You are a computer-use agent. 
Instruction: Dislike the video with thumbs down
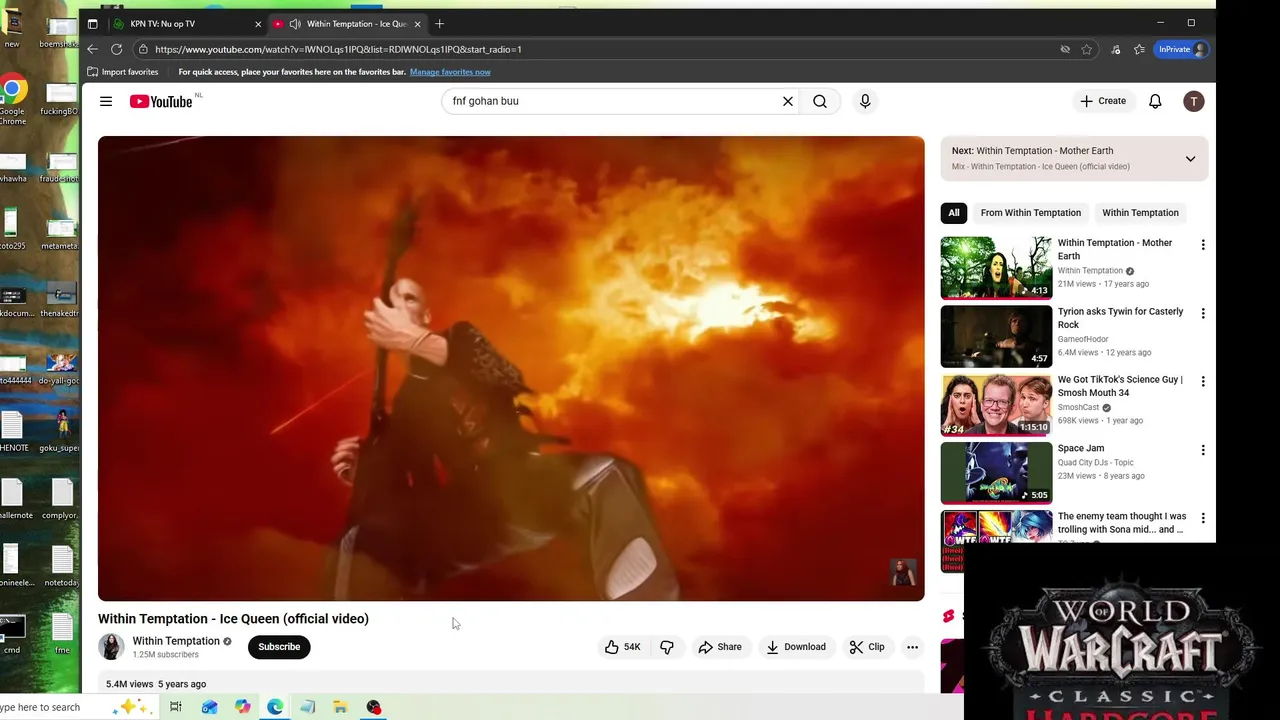[x=667, y=647]
